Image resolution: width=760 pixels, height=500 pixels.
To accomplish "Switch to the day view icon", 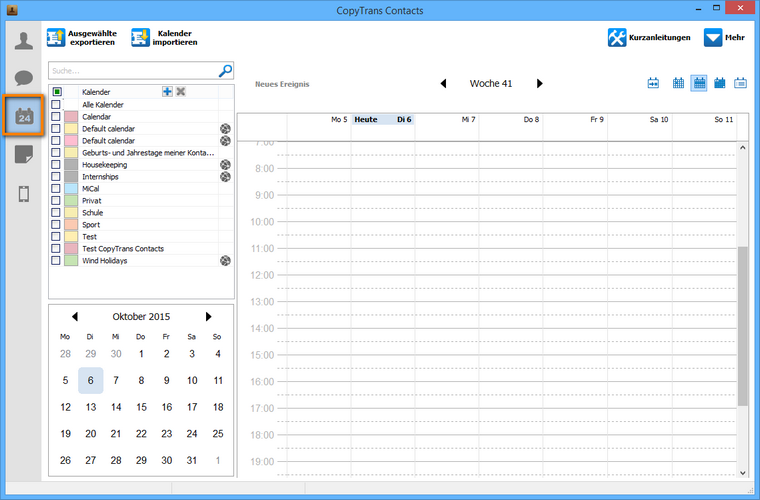I will pos(720,83).
